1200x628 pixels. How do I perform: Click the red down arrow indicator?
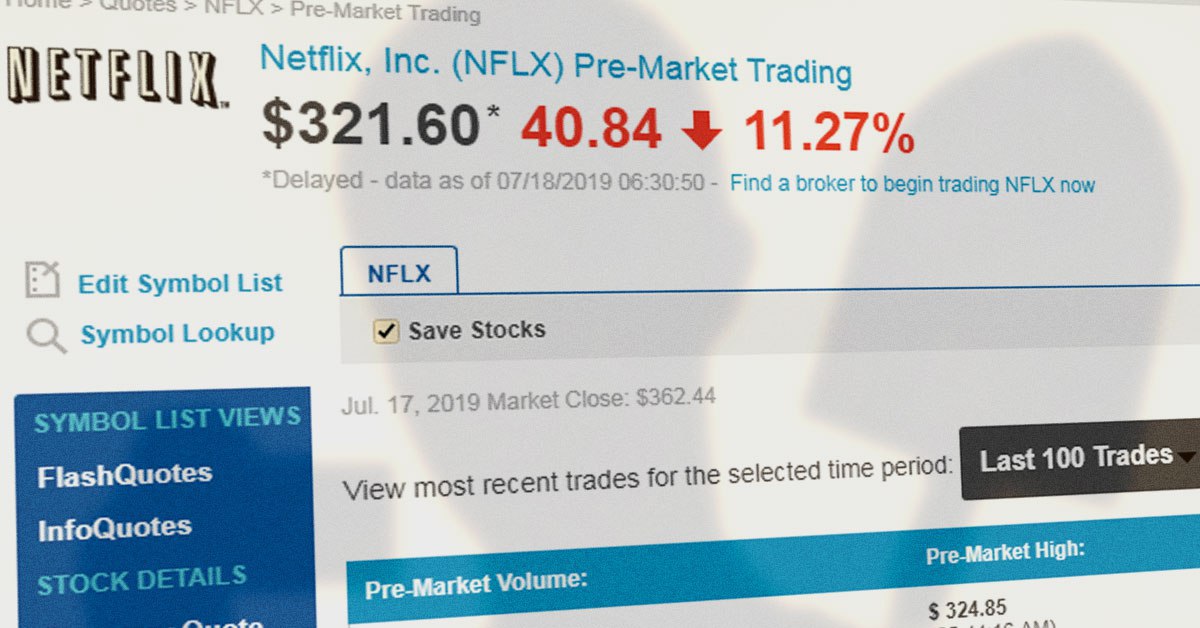702,131
